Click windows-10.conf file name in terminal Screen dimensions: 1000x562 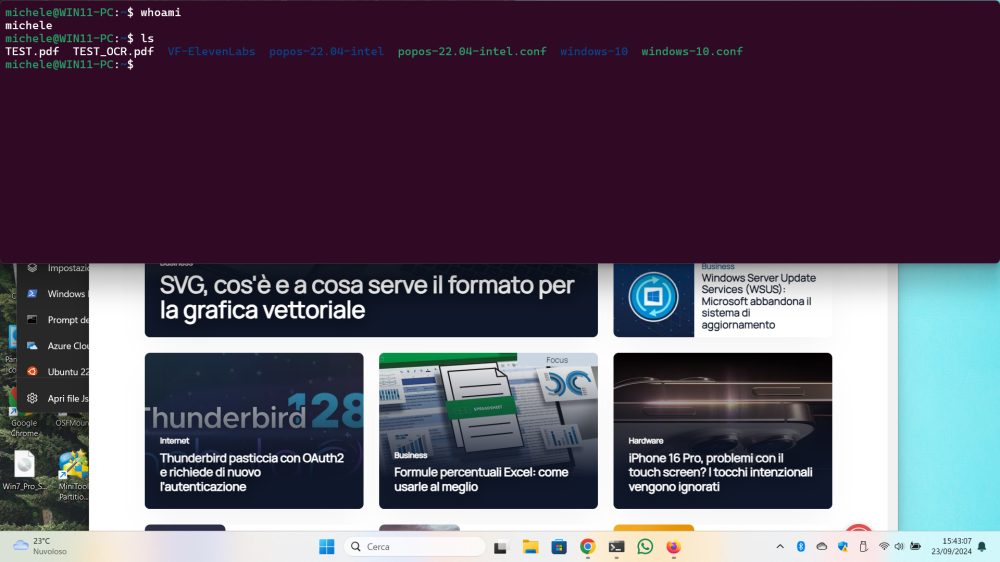click(692, 51)
